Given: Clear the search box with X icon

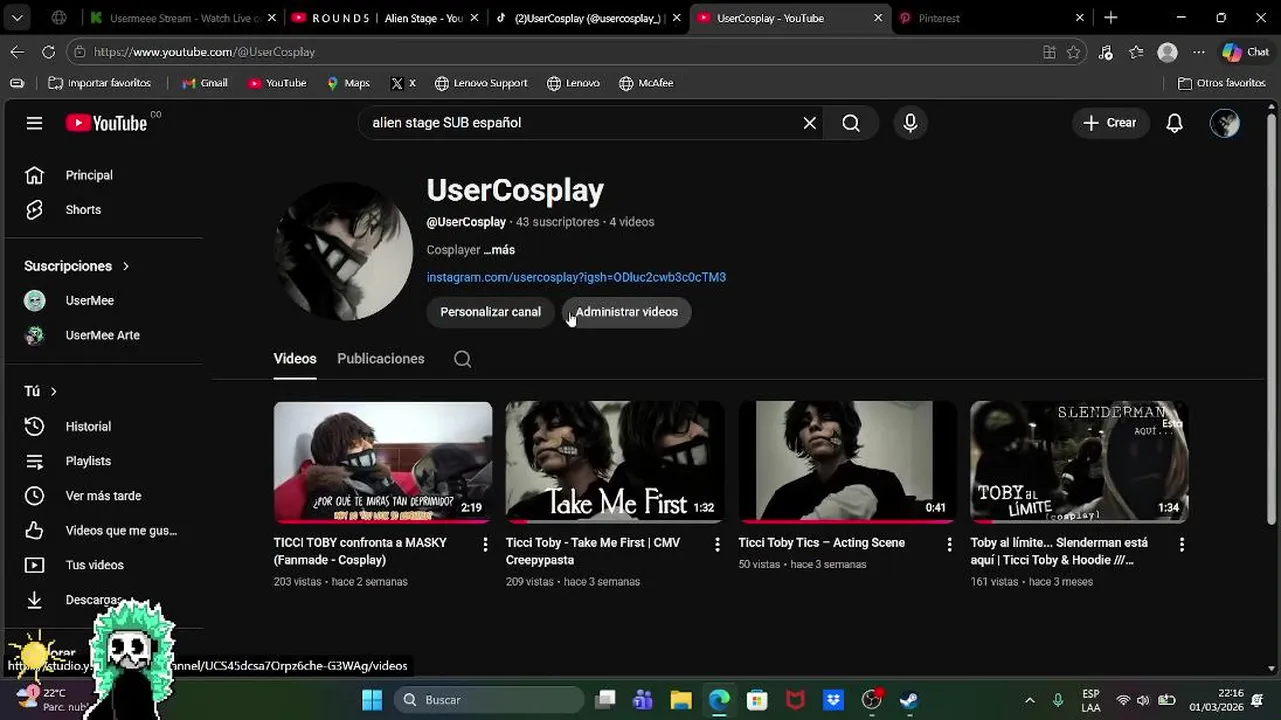Looking at the screenshot, I should [x=810, y=123].
